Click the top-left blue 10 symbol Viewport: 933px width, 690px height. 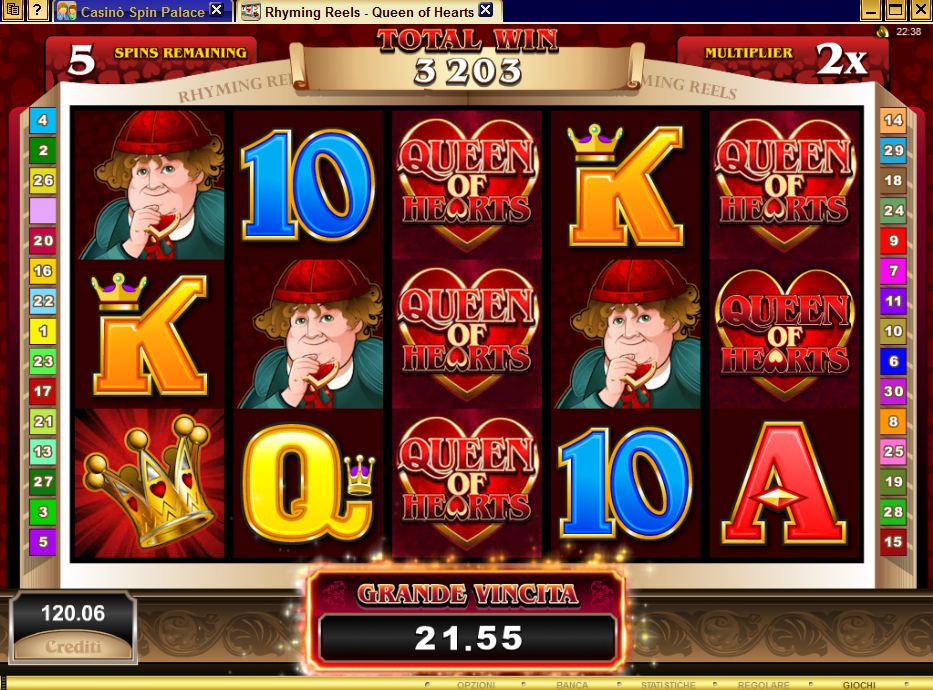click(308, 184)
